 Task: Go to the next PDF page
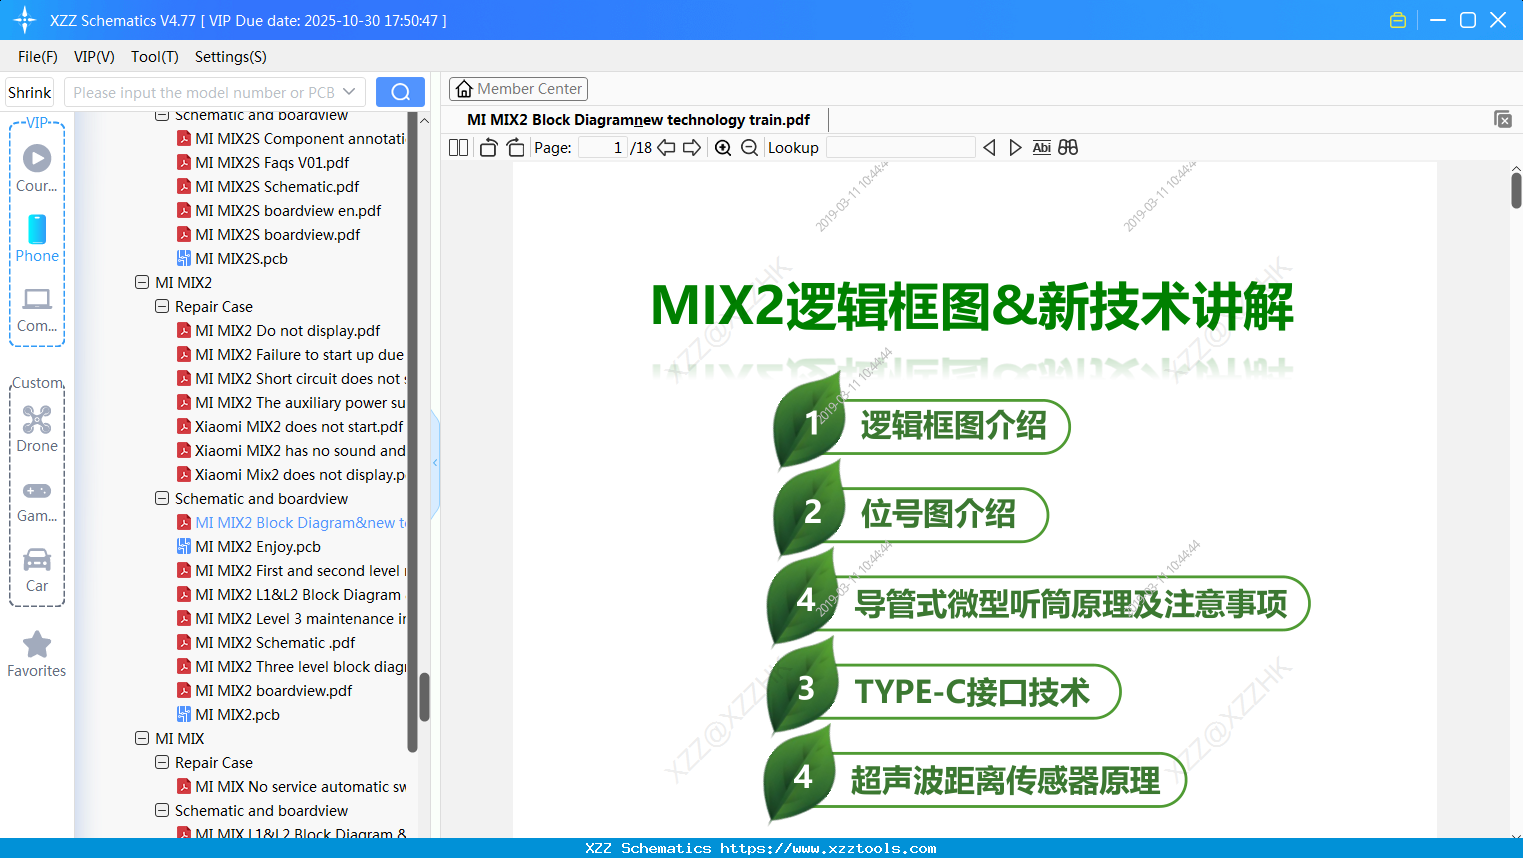click(691, 147)
